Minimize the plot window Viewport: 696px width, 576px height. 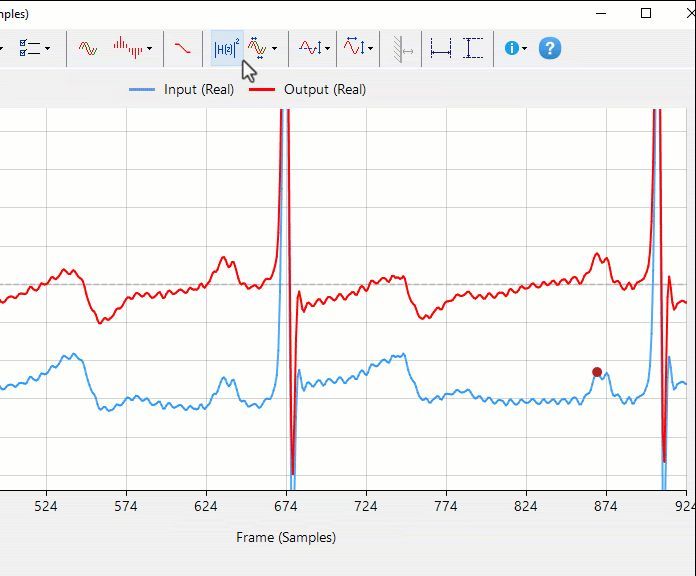[601, 13]
